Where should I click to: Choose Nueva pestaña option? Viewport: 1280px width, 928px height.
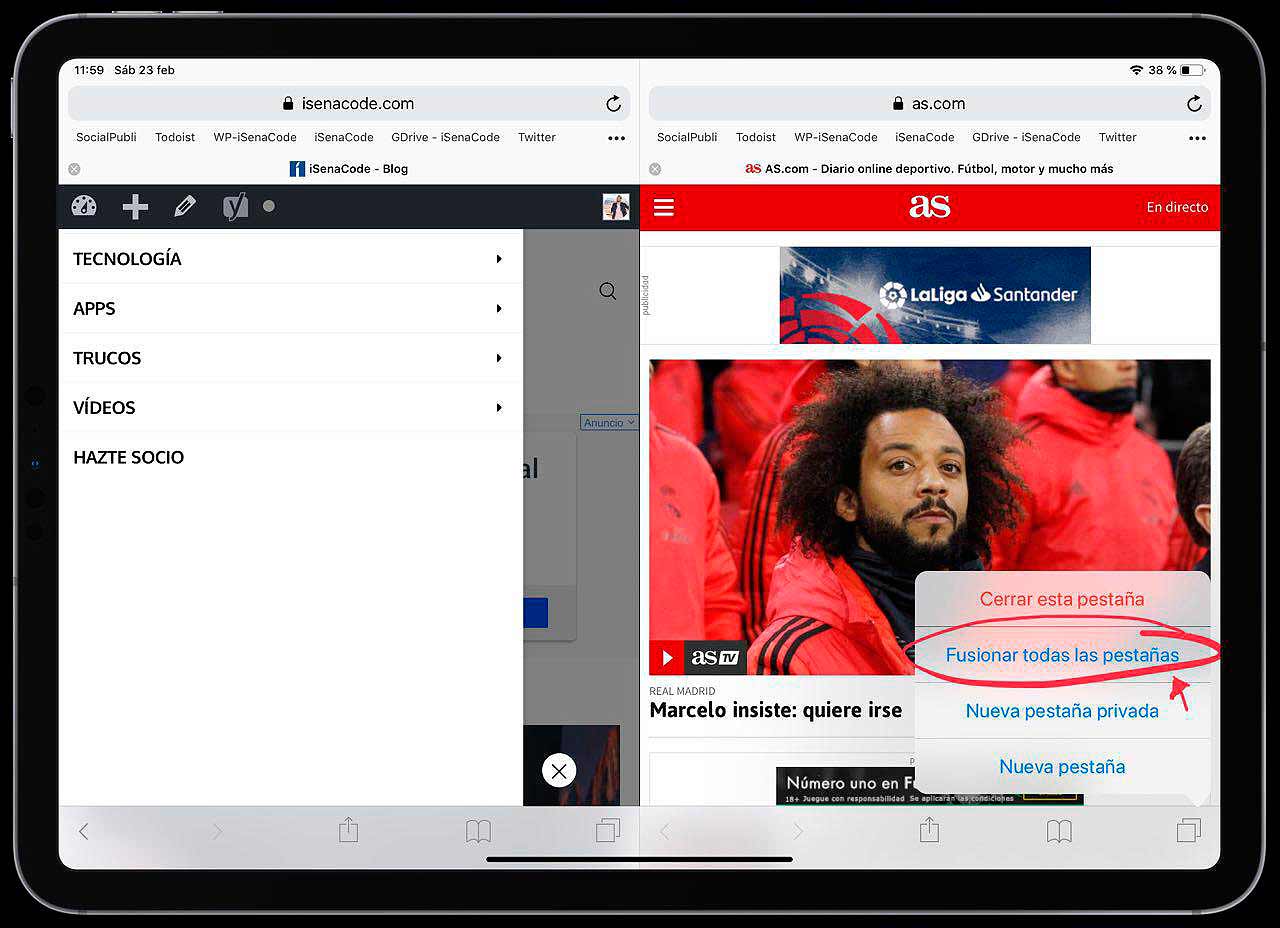tap(1062, 767)
